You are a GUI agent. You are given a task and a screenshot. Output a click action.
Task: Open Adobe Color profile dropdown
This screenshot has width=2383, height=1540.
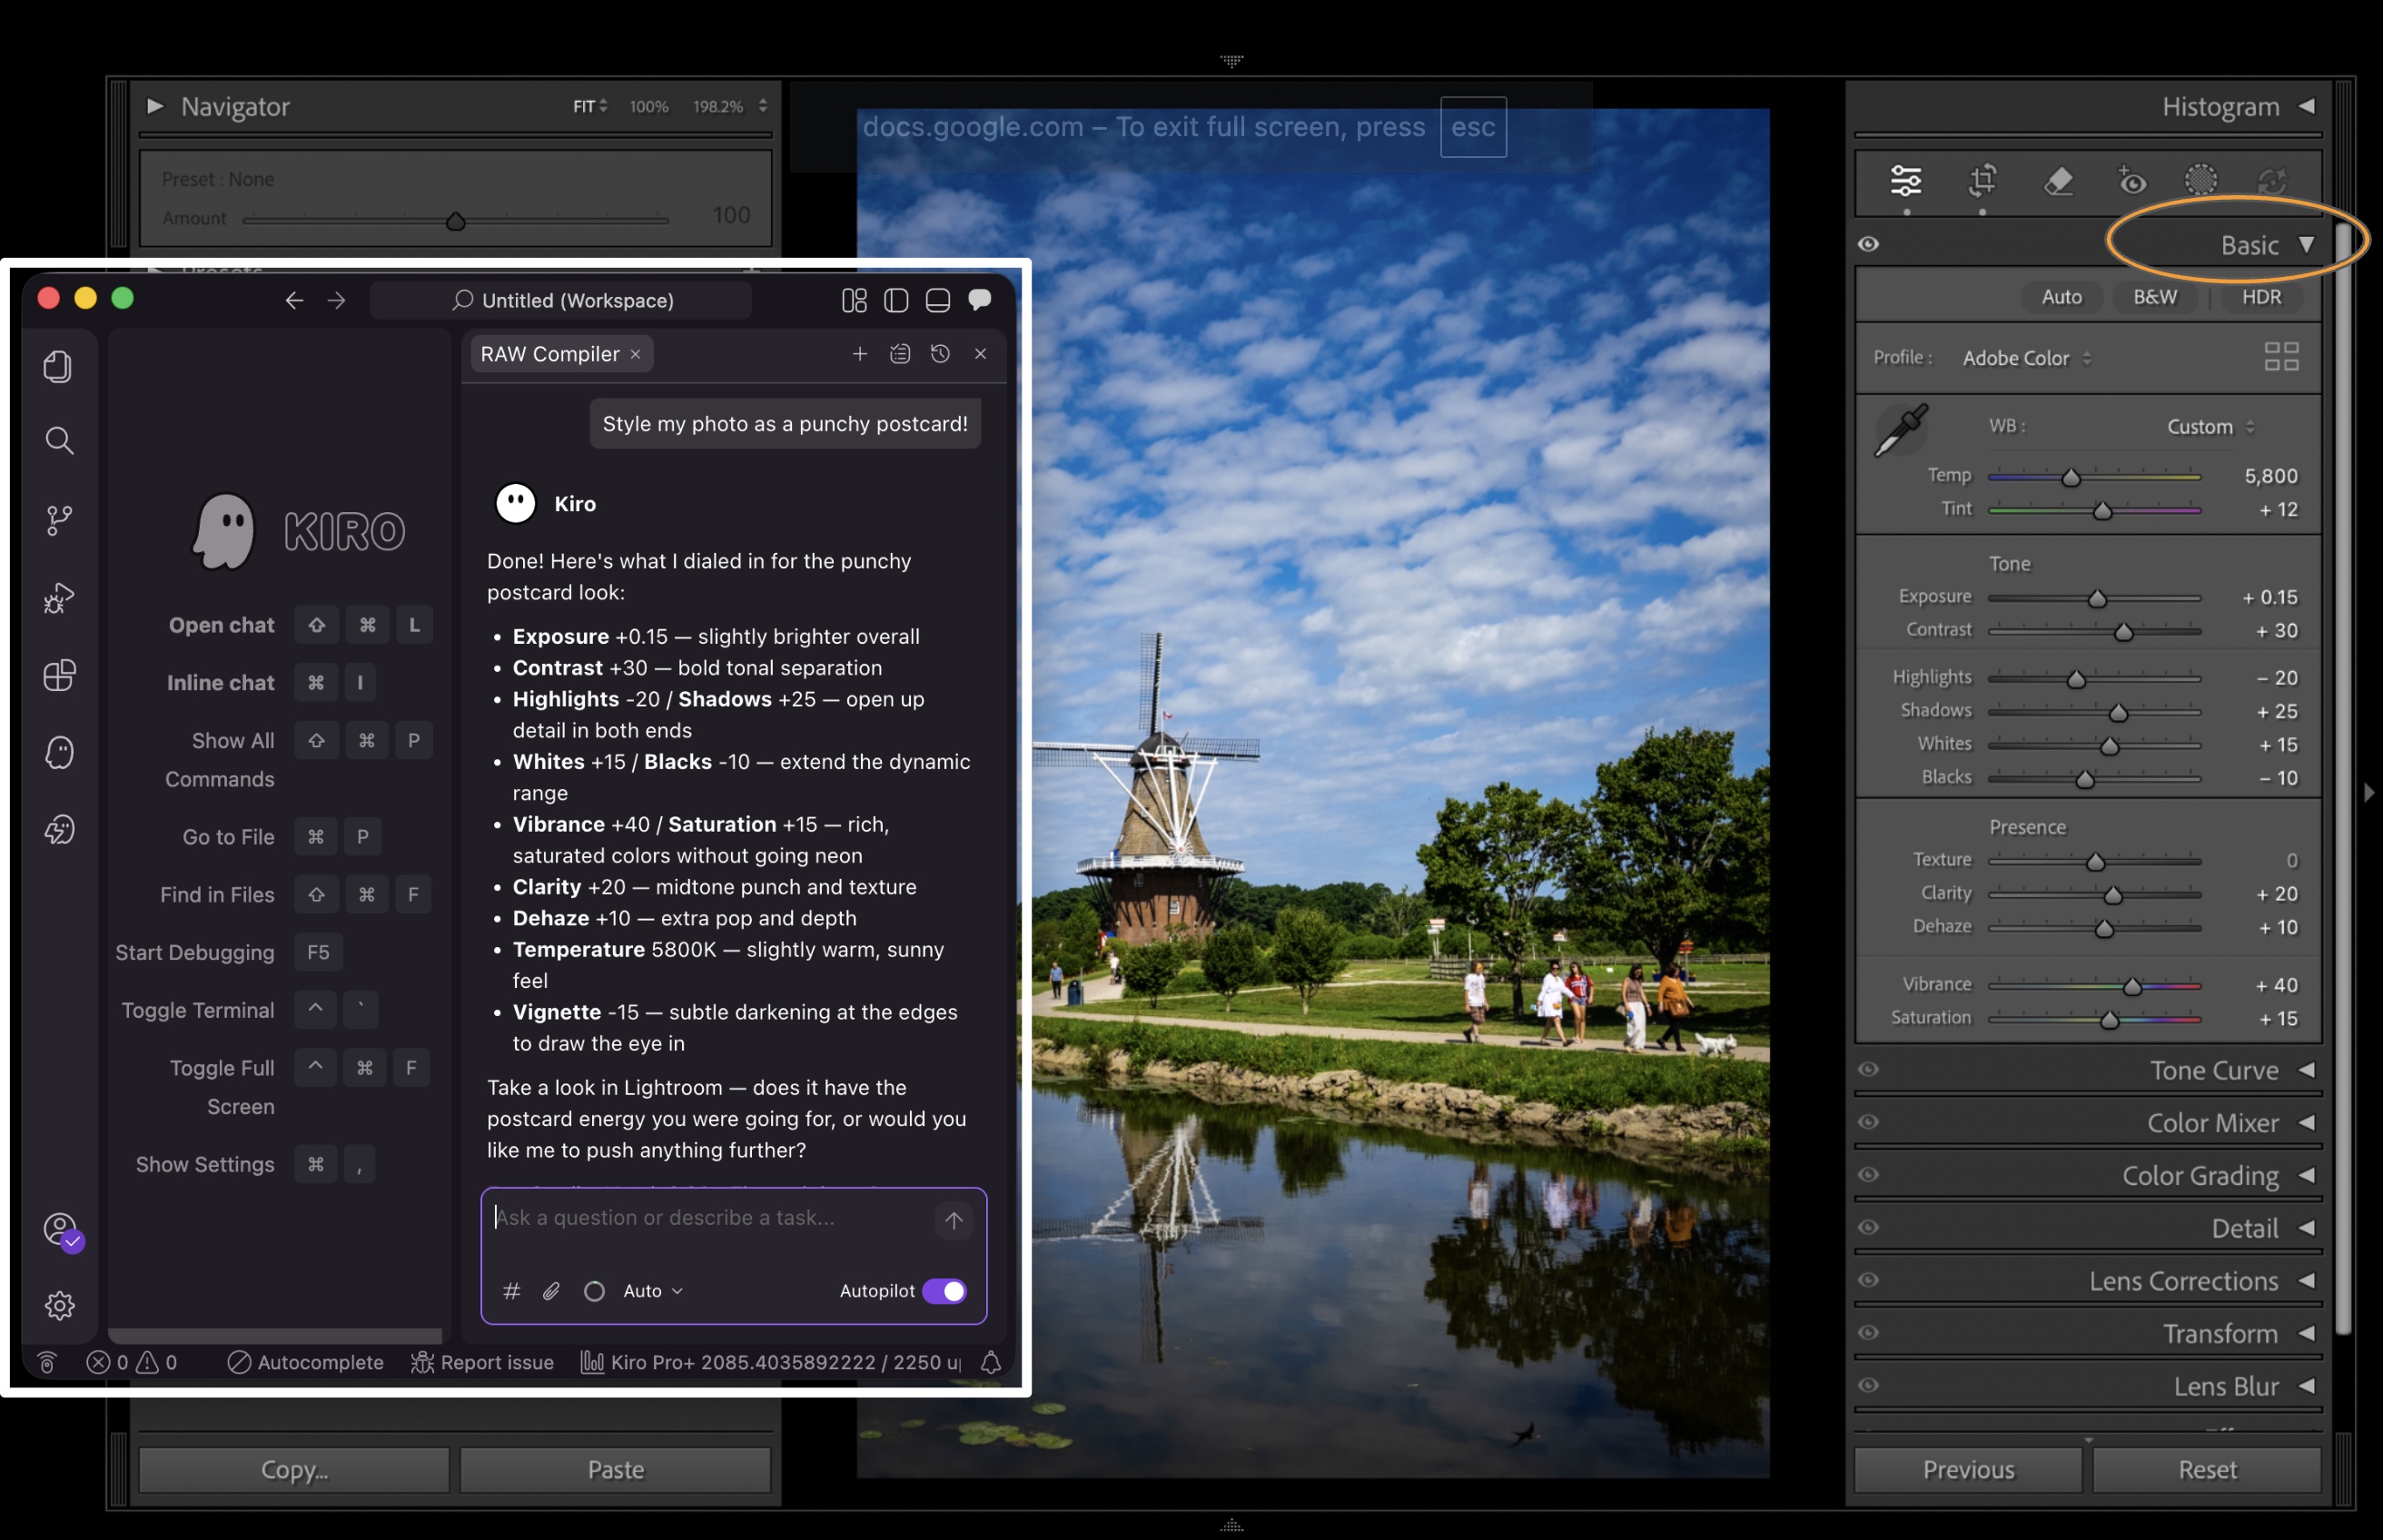click(2027, 358)
